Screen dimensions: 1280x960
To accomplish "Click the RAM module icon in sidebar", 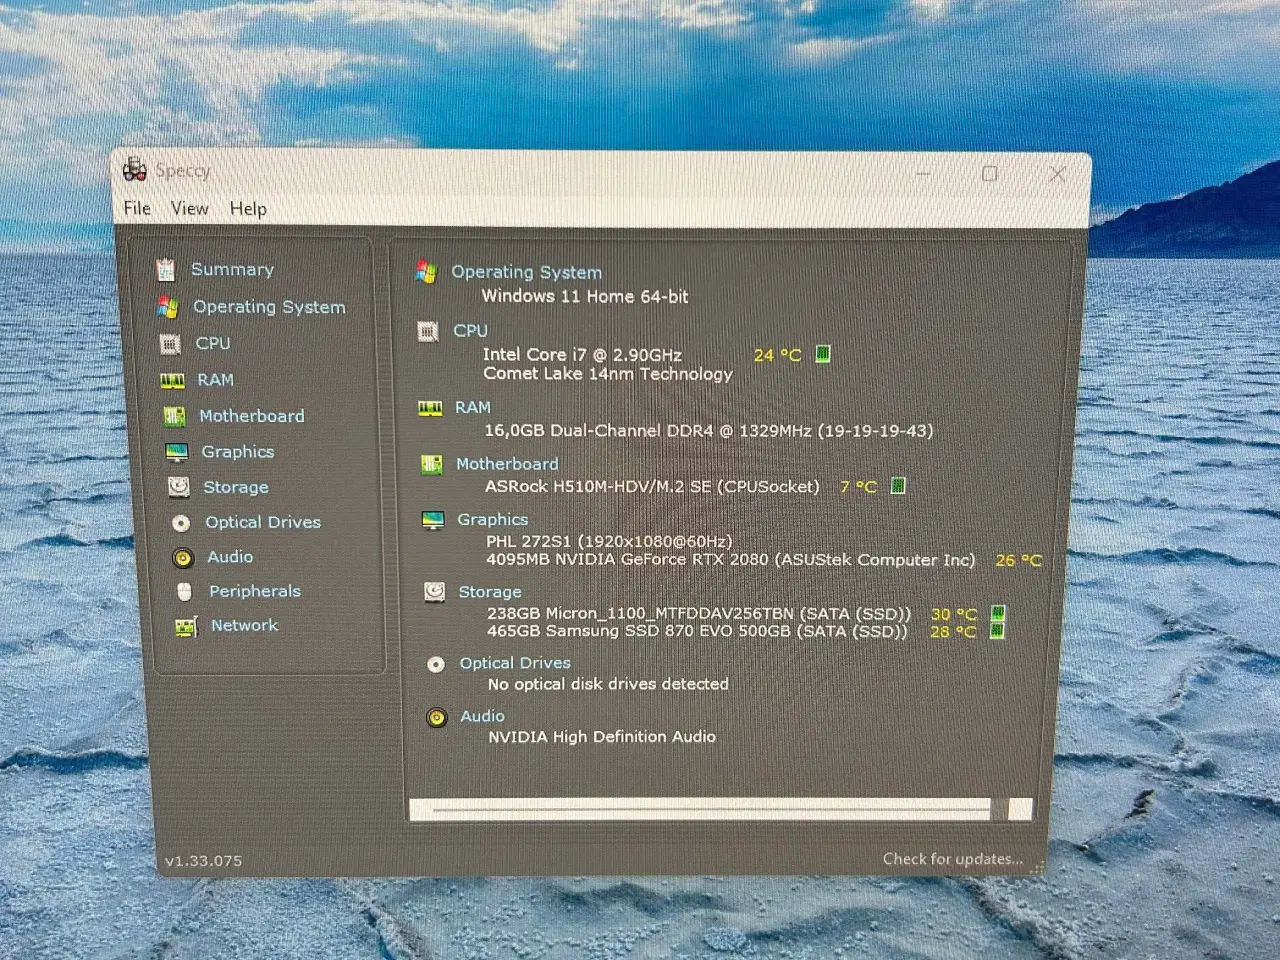I will [x=172, y=381].
